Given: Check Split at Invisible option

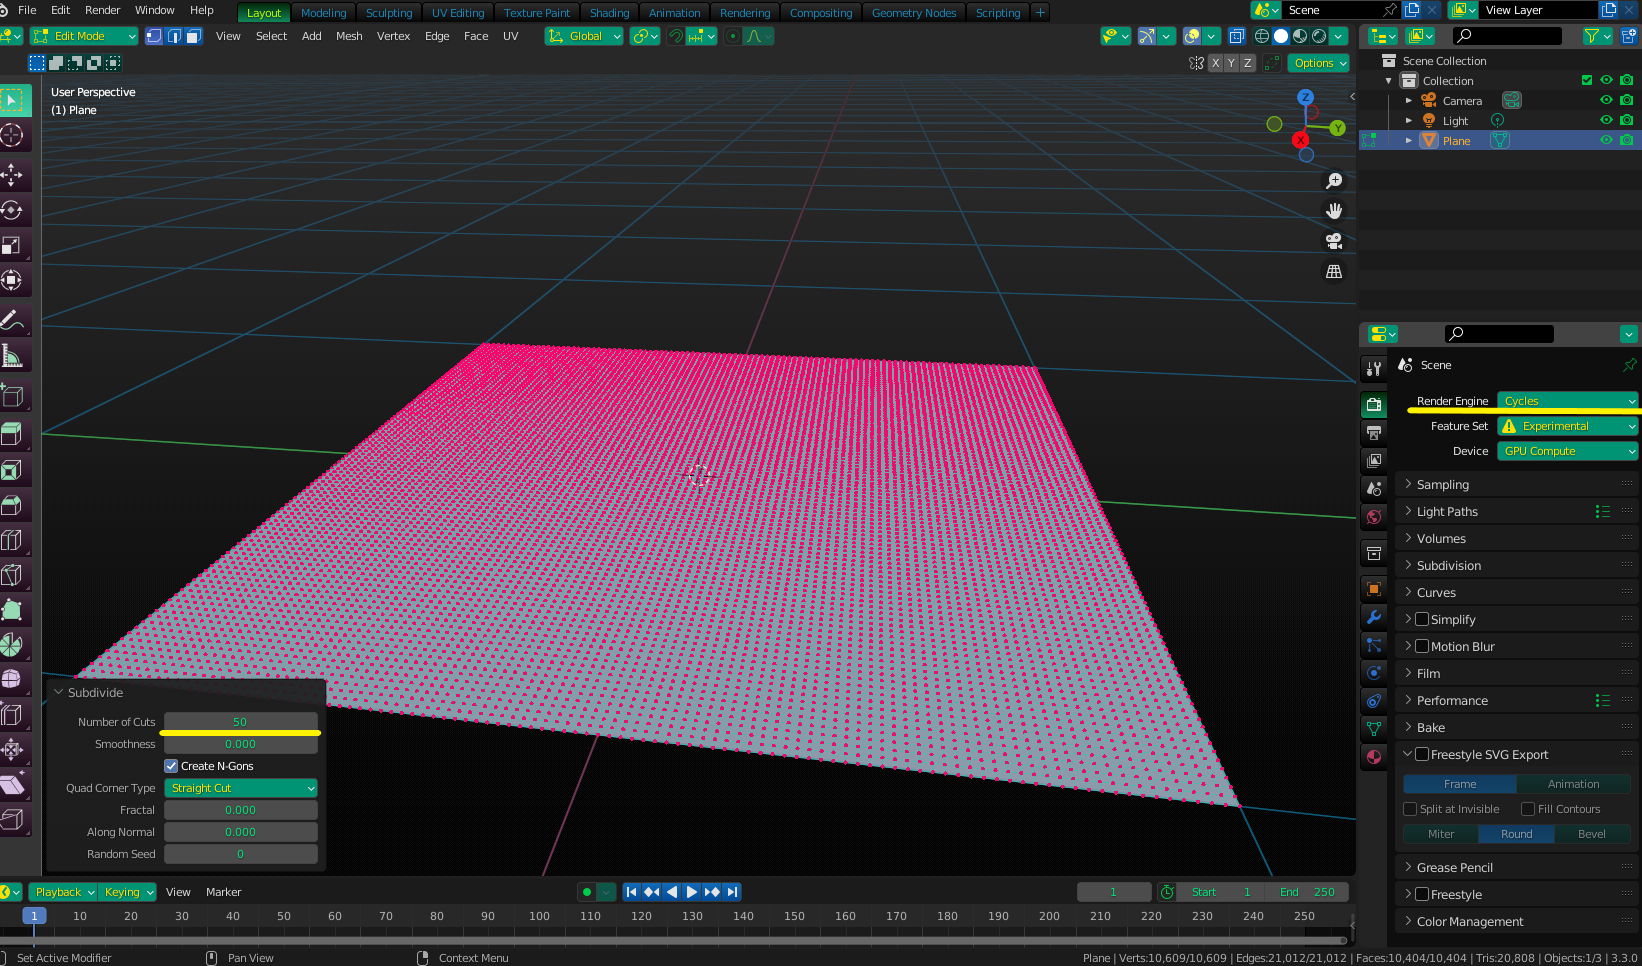Looking at the screenshot, I should pos(1410,809).
